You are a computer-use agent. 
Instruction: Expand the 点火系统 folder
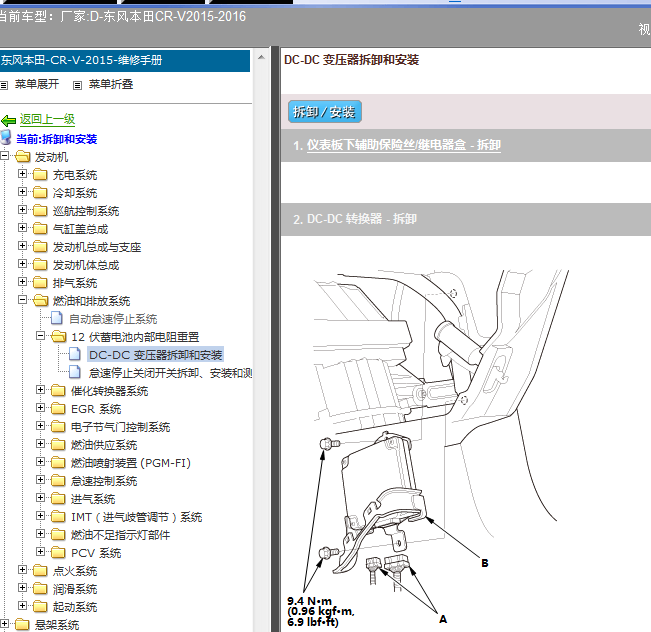click(x=22, y=569)
